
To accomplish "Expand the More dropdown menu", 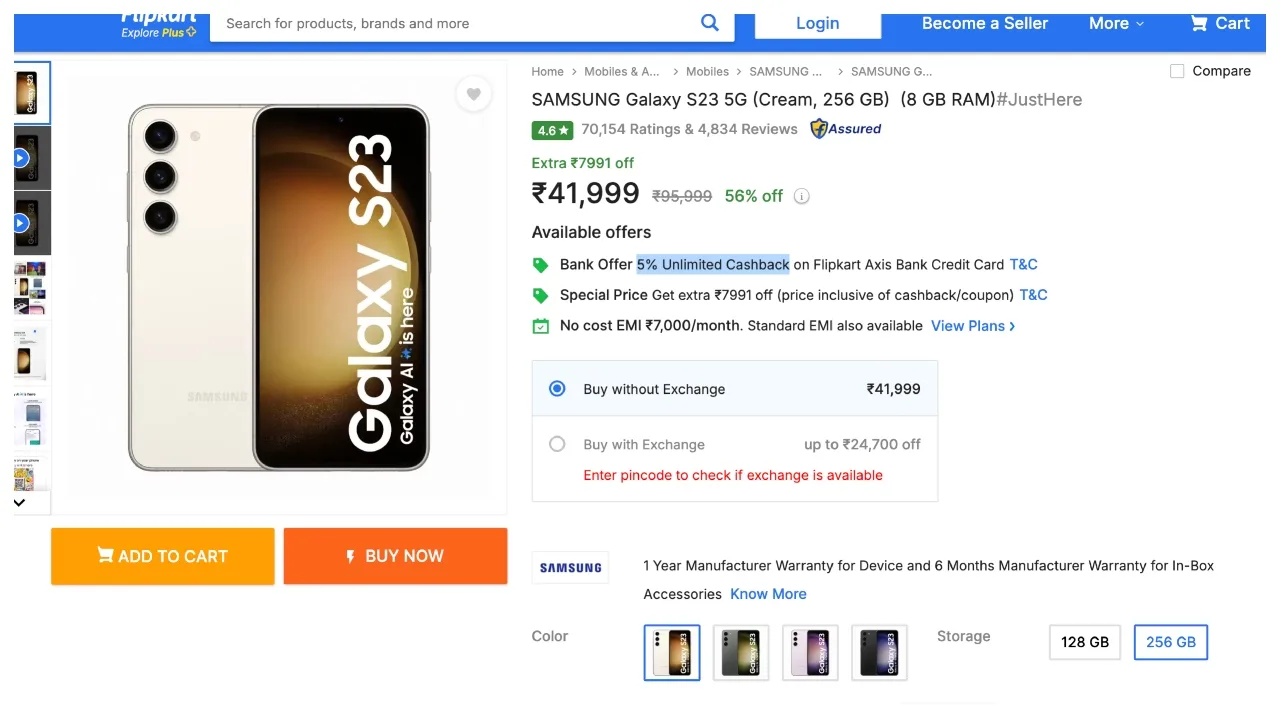I will click(1116, 23).
